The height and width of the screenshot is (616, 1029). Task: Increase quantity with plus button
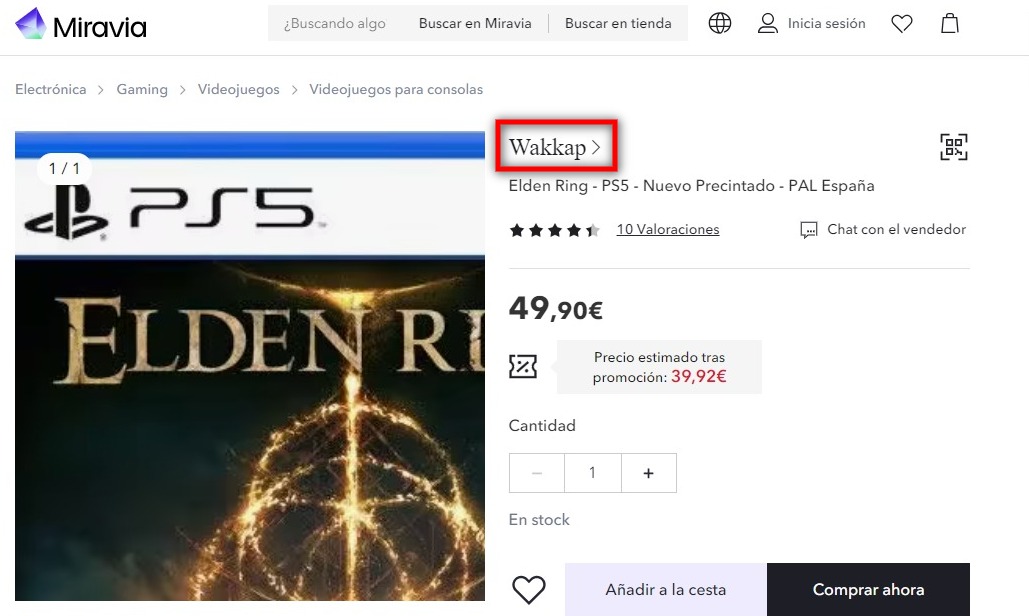point(648,473)
